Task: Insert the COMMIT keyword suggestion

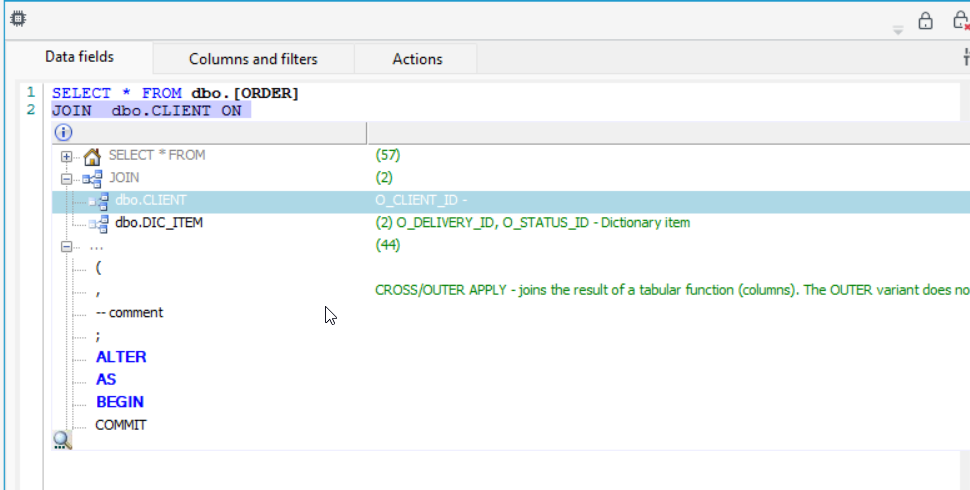Action: (x=121, y=425)
